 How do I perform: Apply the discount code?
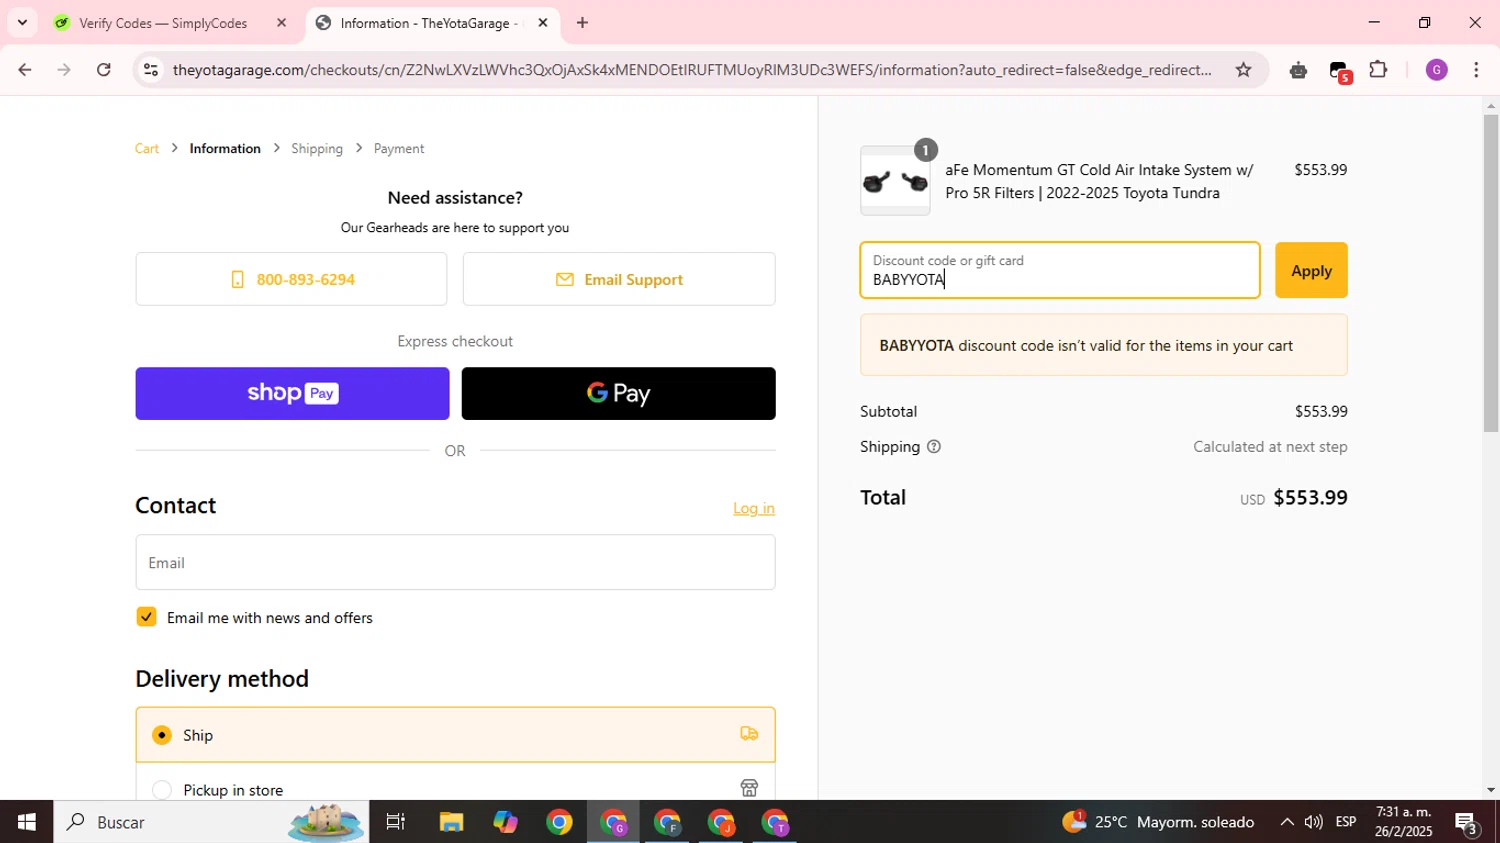(x=1311, y=270)
